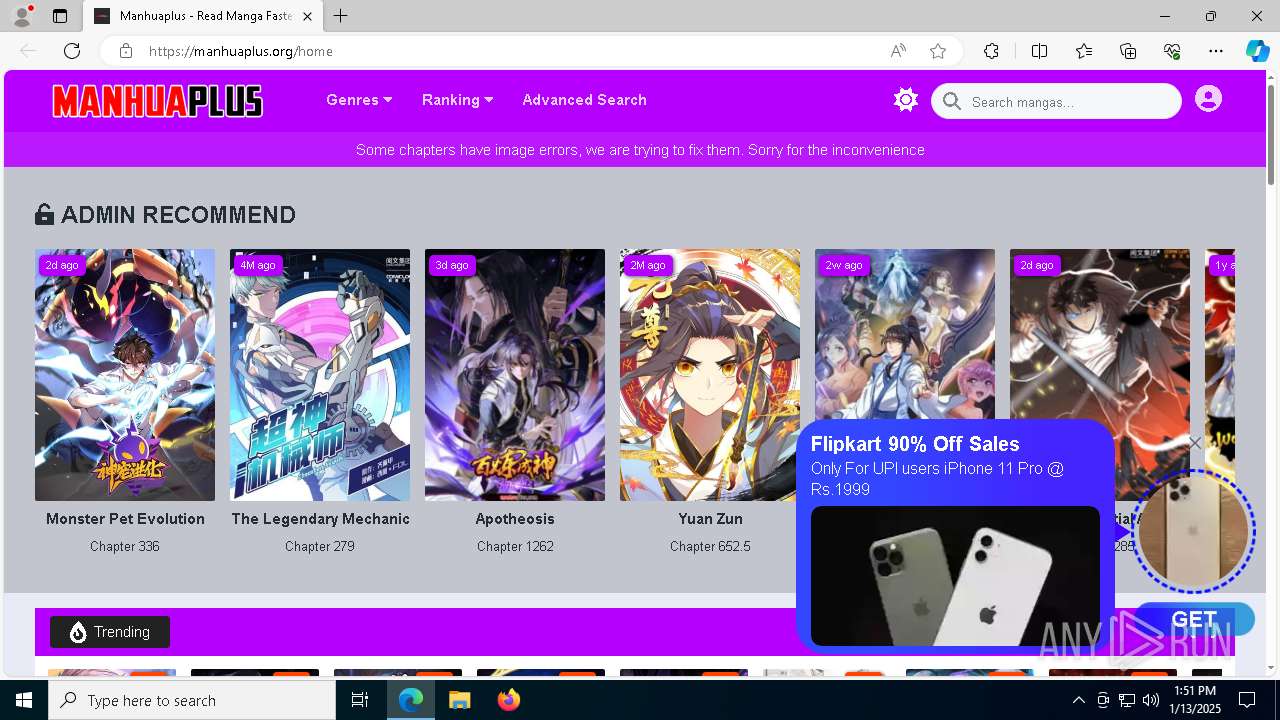The image size is (1280, 720).
Task: Click the ManhuaPlus logo
Action: coord(158,101)
